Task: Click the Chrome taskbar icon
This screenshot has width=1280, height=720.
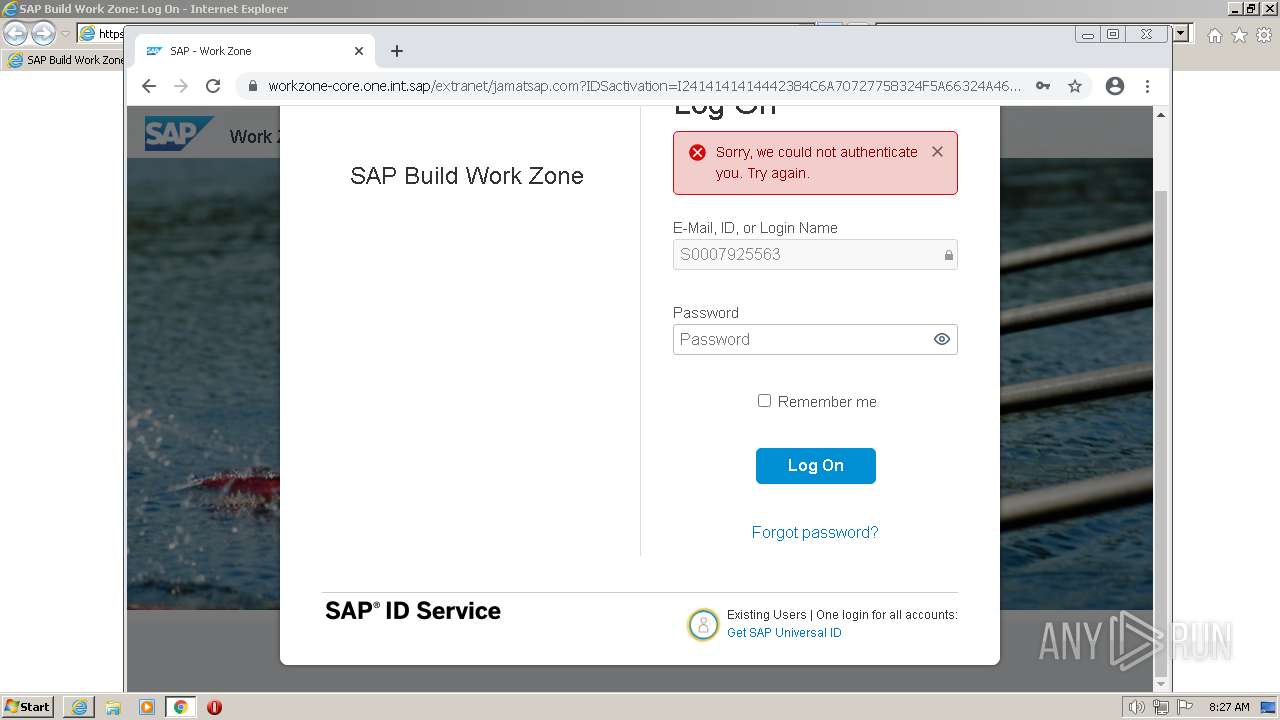Action: (x=181, y=707)
